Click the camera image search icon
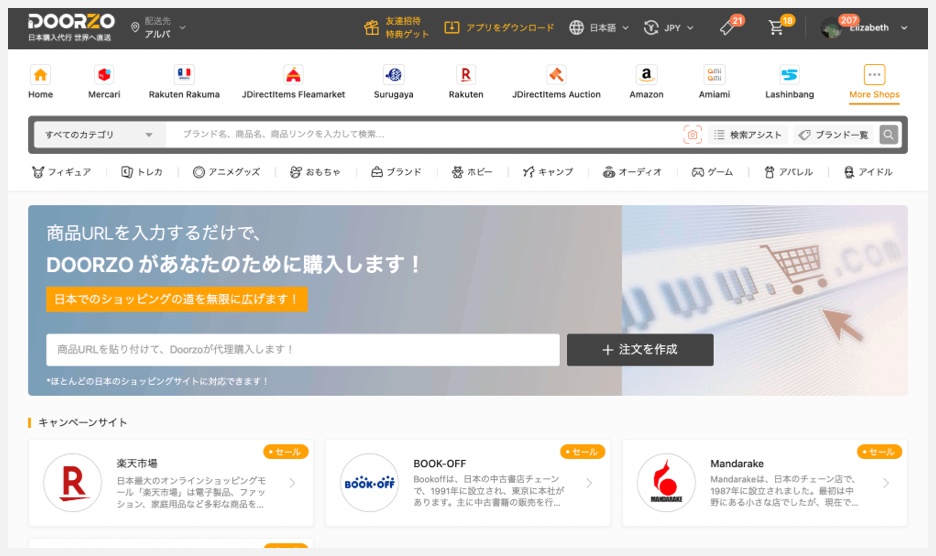The width and height of the screenshot is (936, 556). (692, 134)
